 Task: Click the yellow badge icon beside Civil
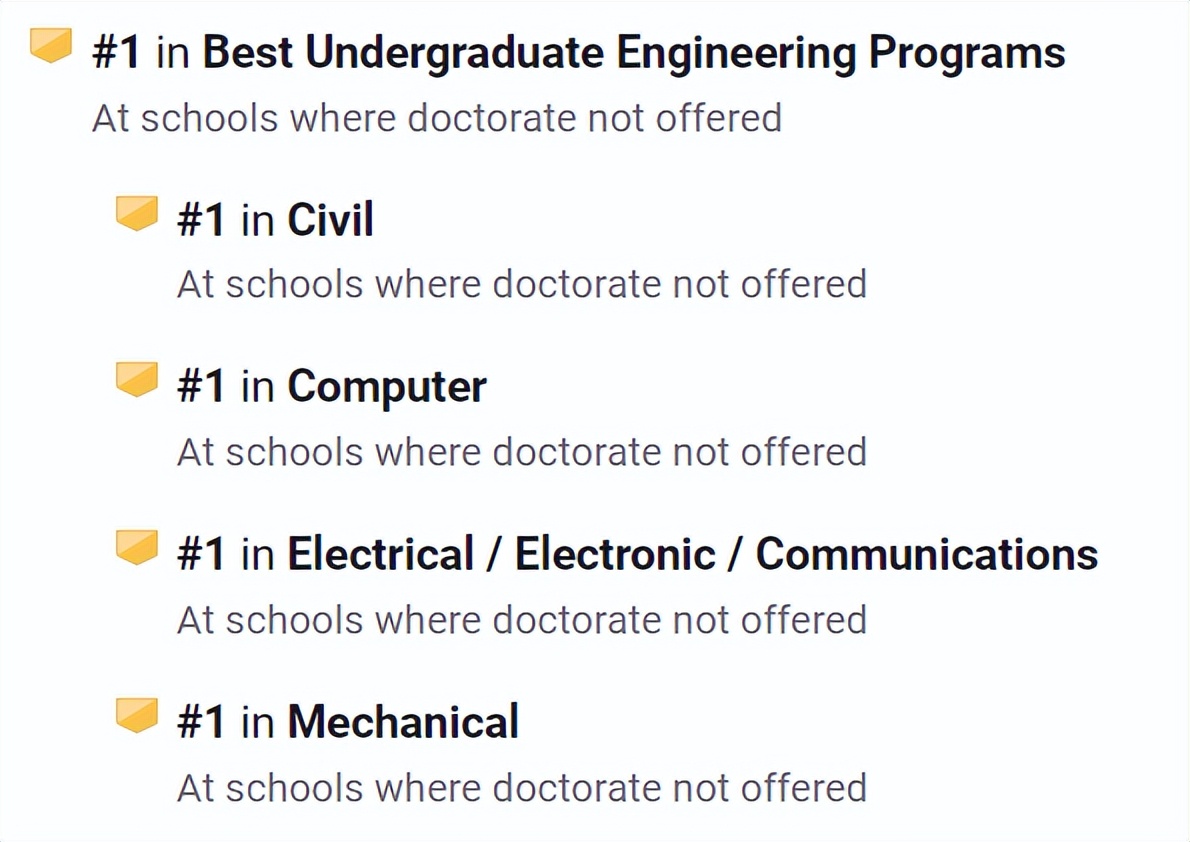point(136,214)
